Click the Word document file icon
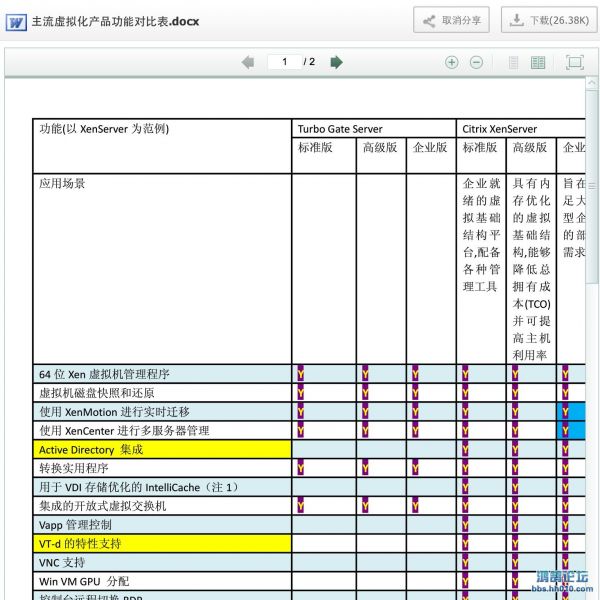Screen dimensions: 600x600 coord(16,22)
